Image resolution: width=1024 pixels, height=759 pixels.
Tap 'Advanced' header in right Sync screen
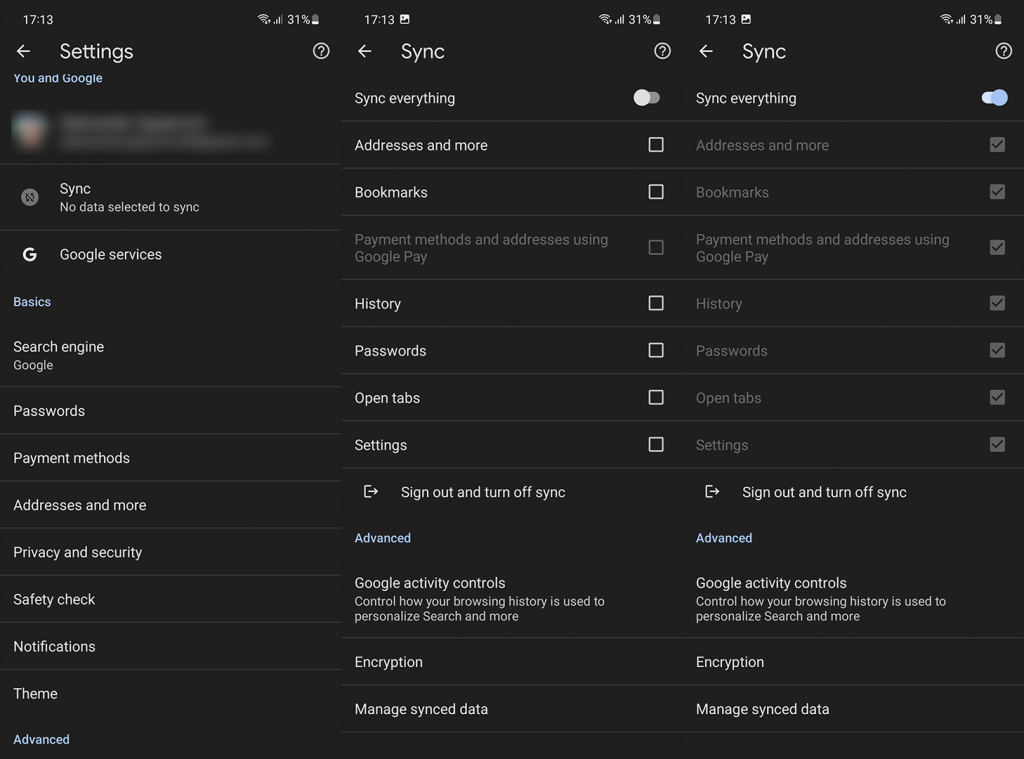coord(724,538)
